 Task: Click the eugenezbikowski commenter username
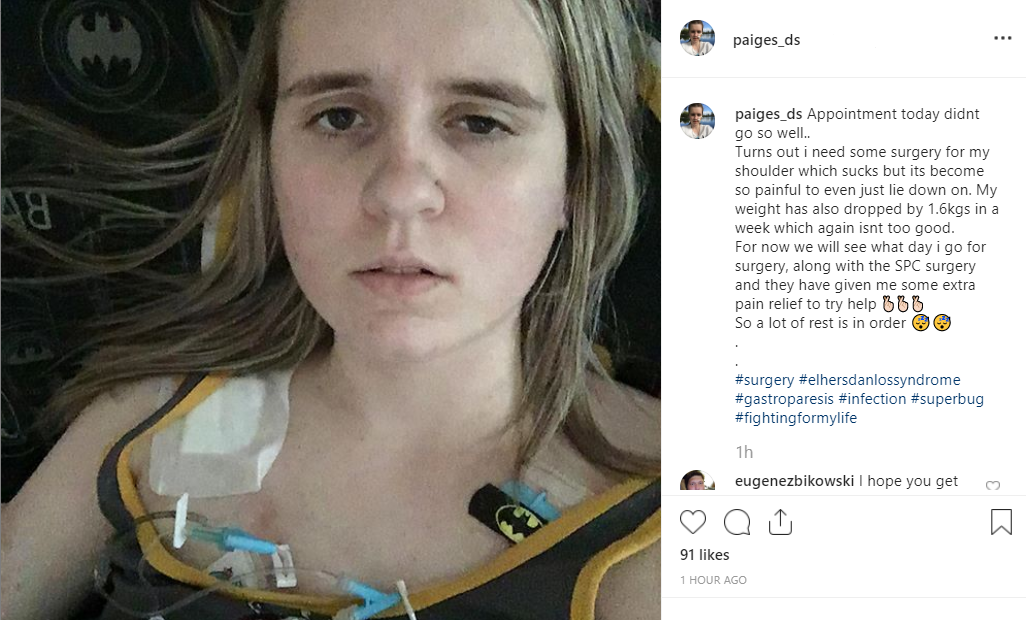click(794, 481)
